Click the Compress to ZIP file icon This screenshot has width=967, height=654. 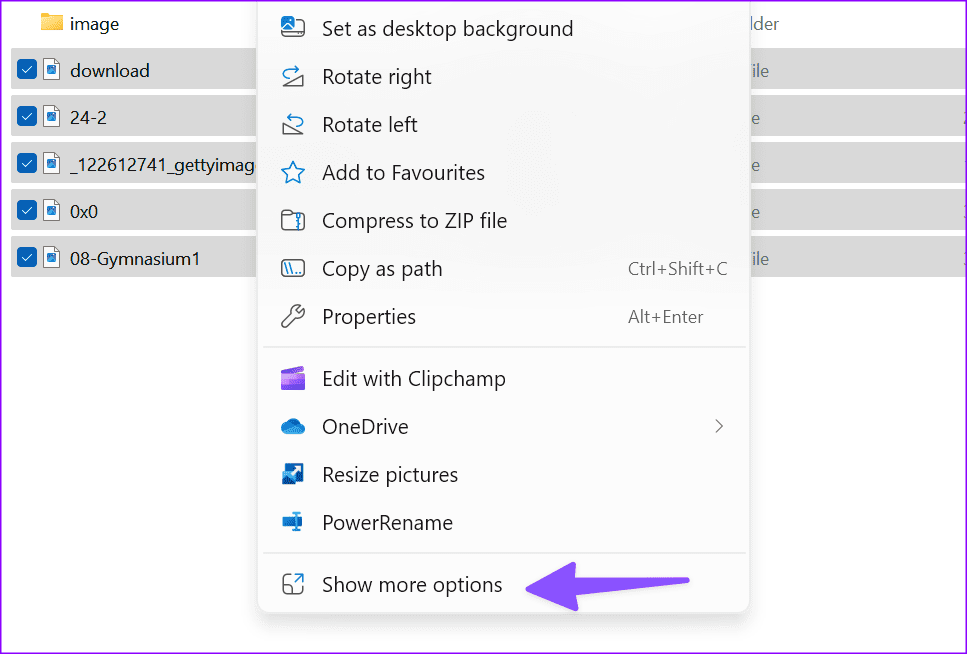[x=292, y=220]
